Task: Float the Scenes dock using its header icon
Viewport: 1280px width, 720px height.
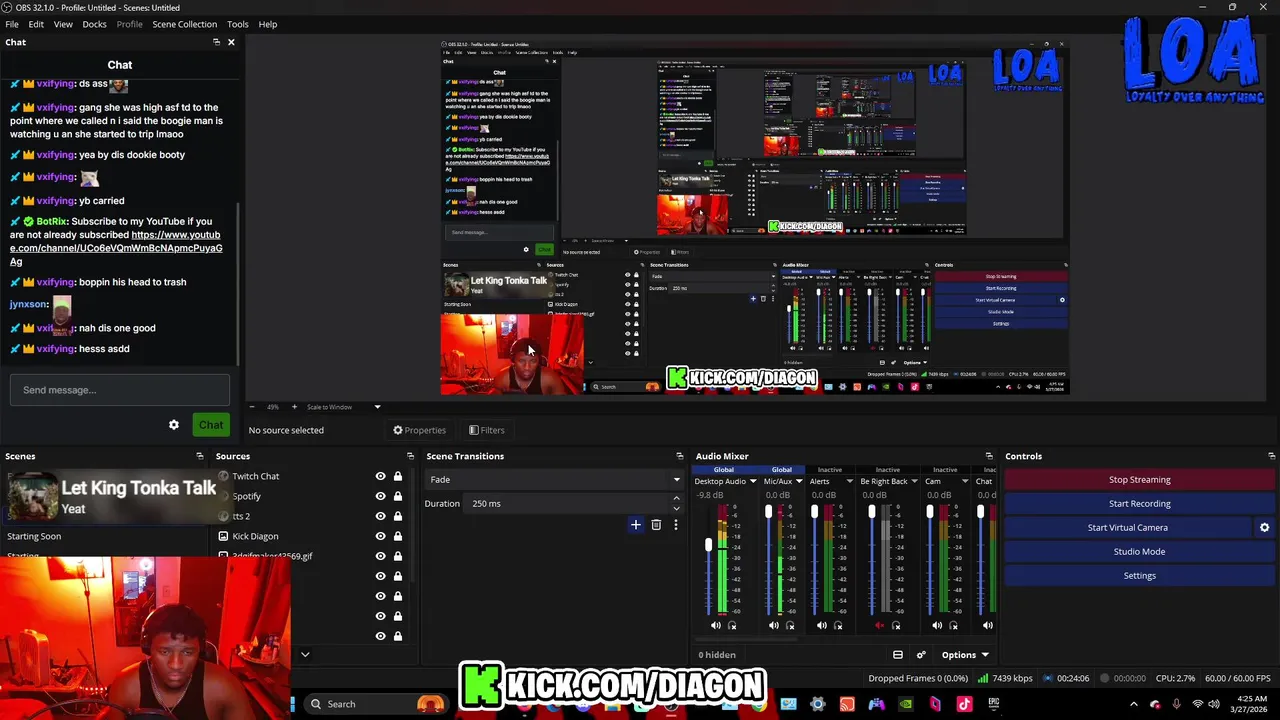Action: (x=200, y=456)
